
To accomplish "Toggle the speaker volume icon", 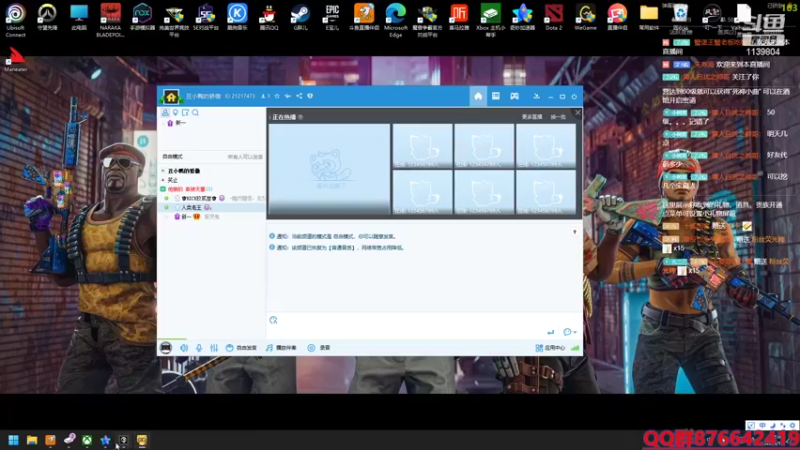I will point(184,347).
